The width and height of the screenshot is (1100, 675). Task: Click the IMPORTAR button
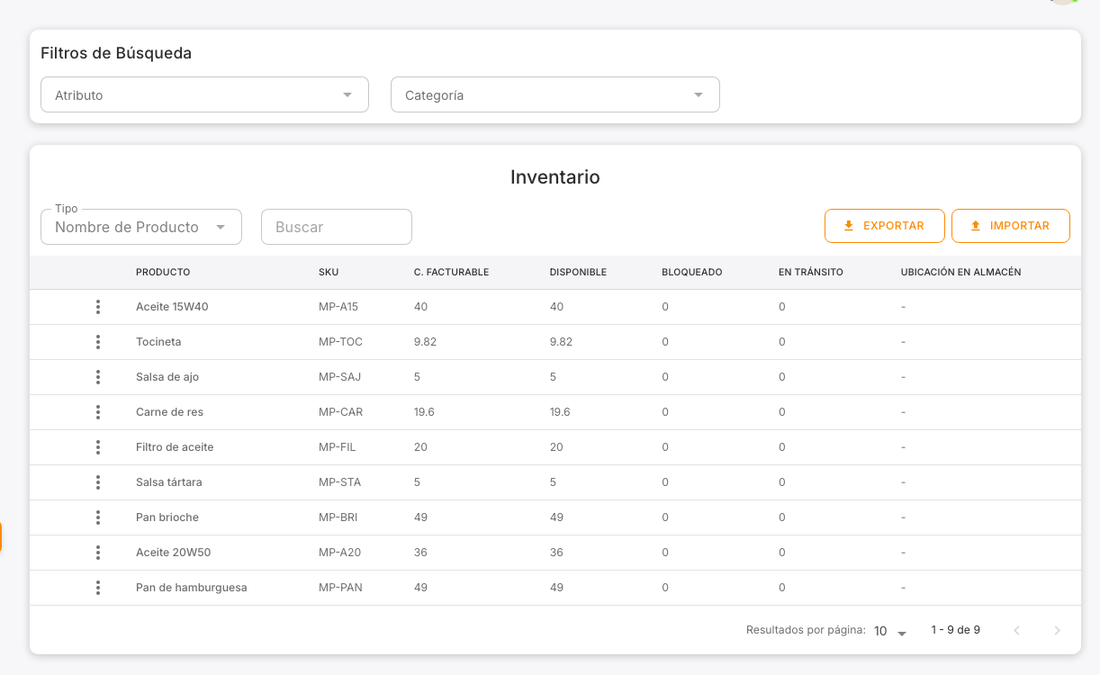[x=1011, y=226]
